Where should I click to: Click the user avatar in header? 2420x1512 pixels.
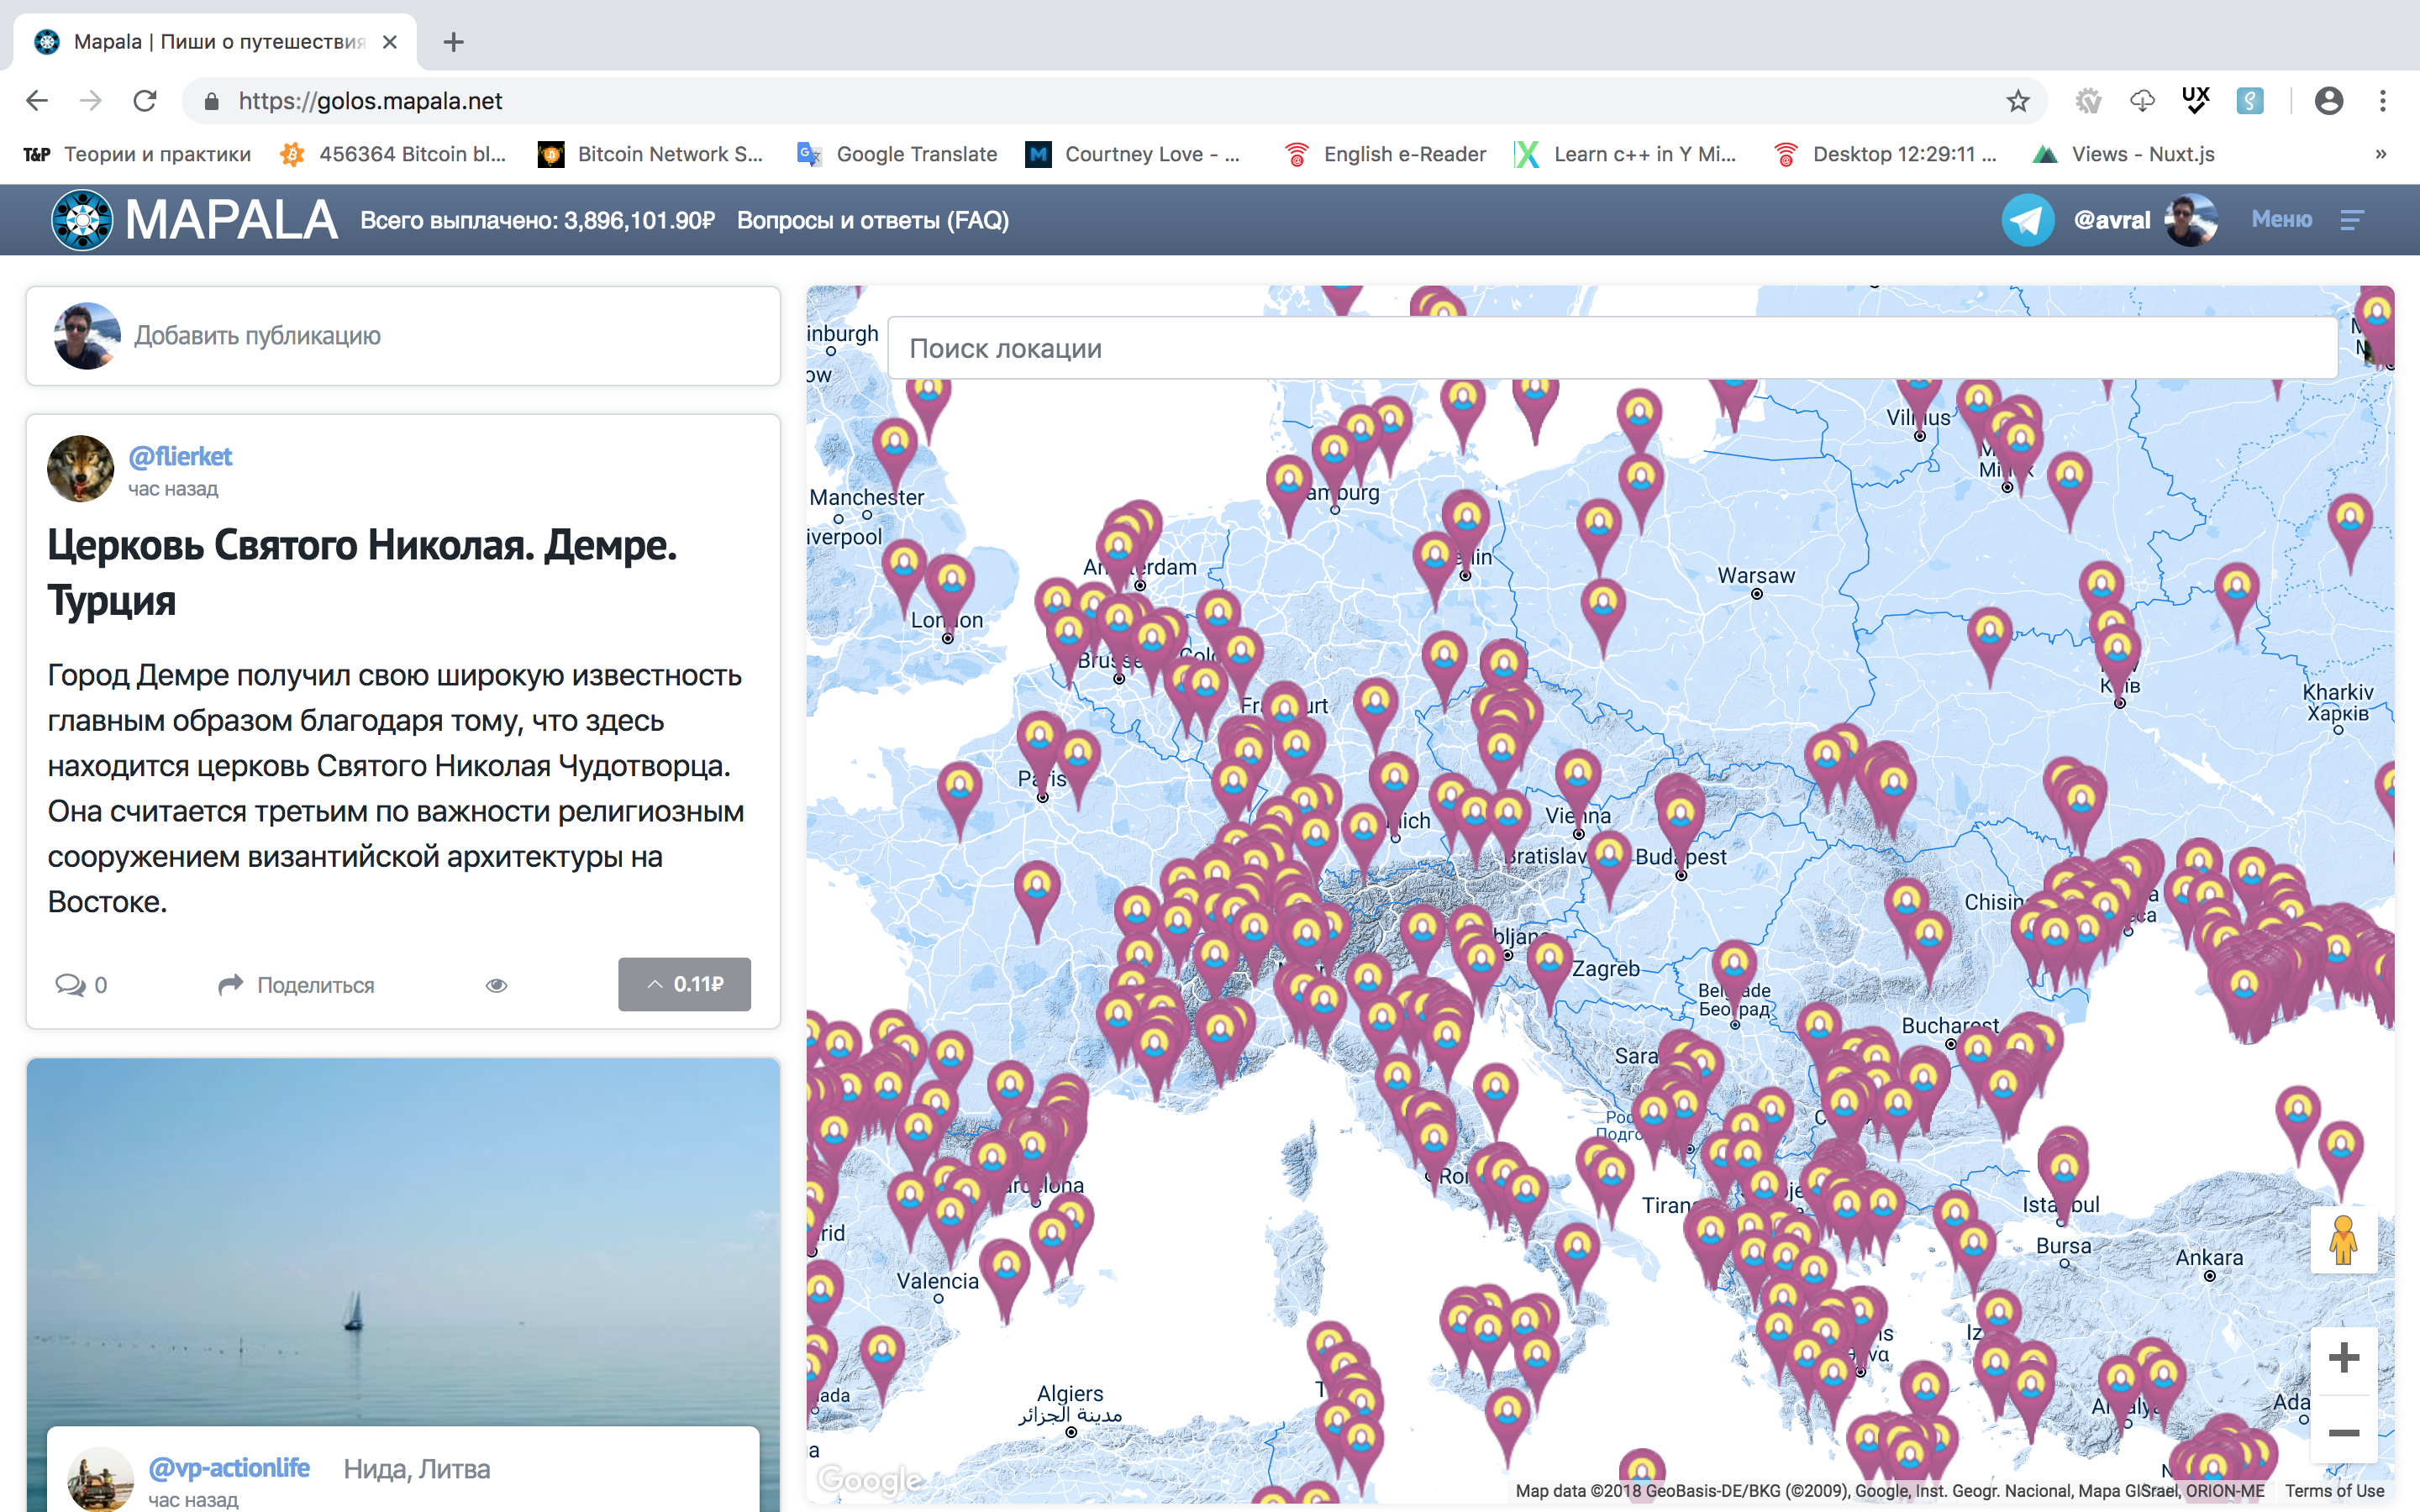click(2191, 220)
